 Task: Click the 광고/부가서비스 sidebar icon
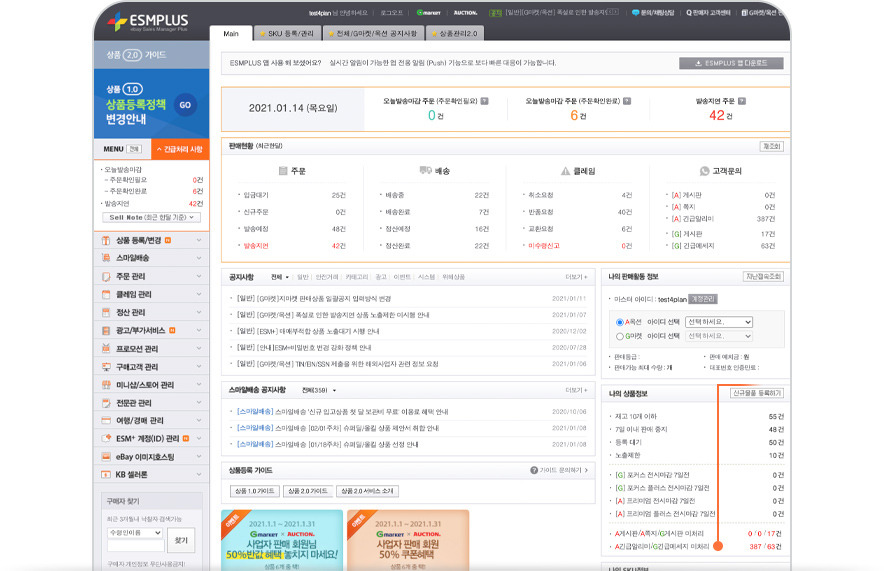click(x=105, y=331)
